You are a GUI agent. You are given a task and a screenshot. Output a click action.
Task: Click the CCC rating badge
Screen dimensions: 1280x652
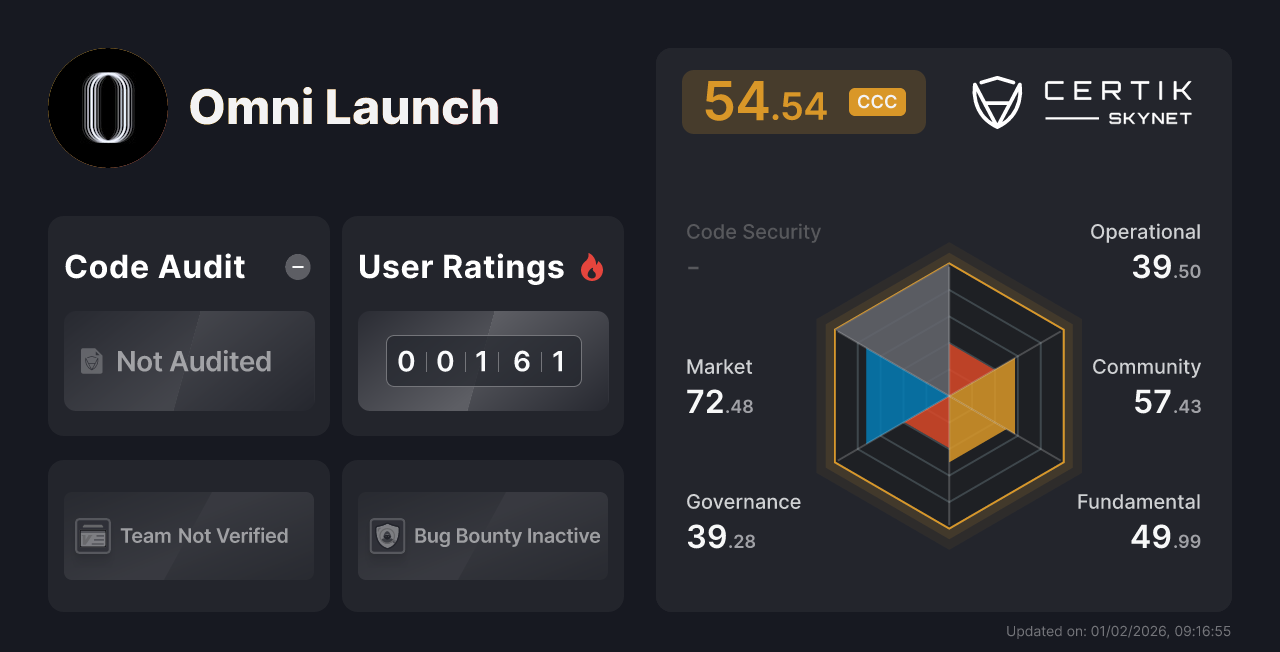tap(877, 101)
